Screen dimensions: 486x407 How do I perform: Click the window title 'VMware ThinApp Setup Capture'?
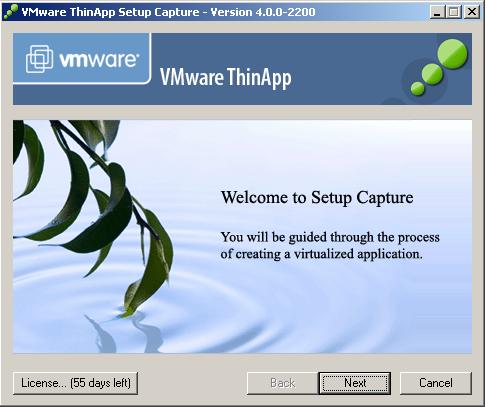pyautogui.click(x=111, y=12)
